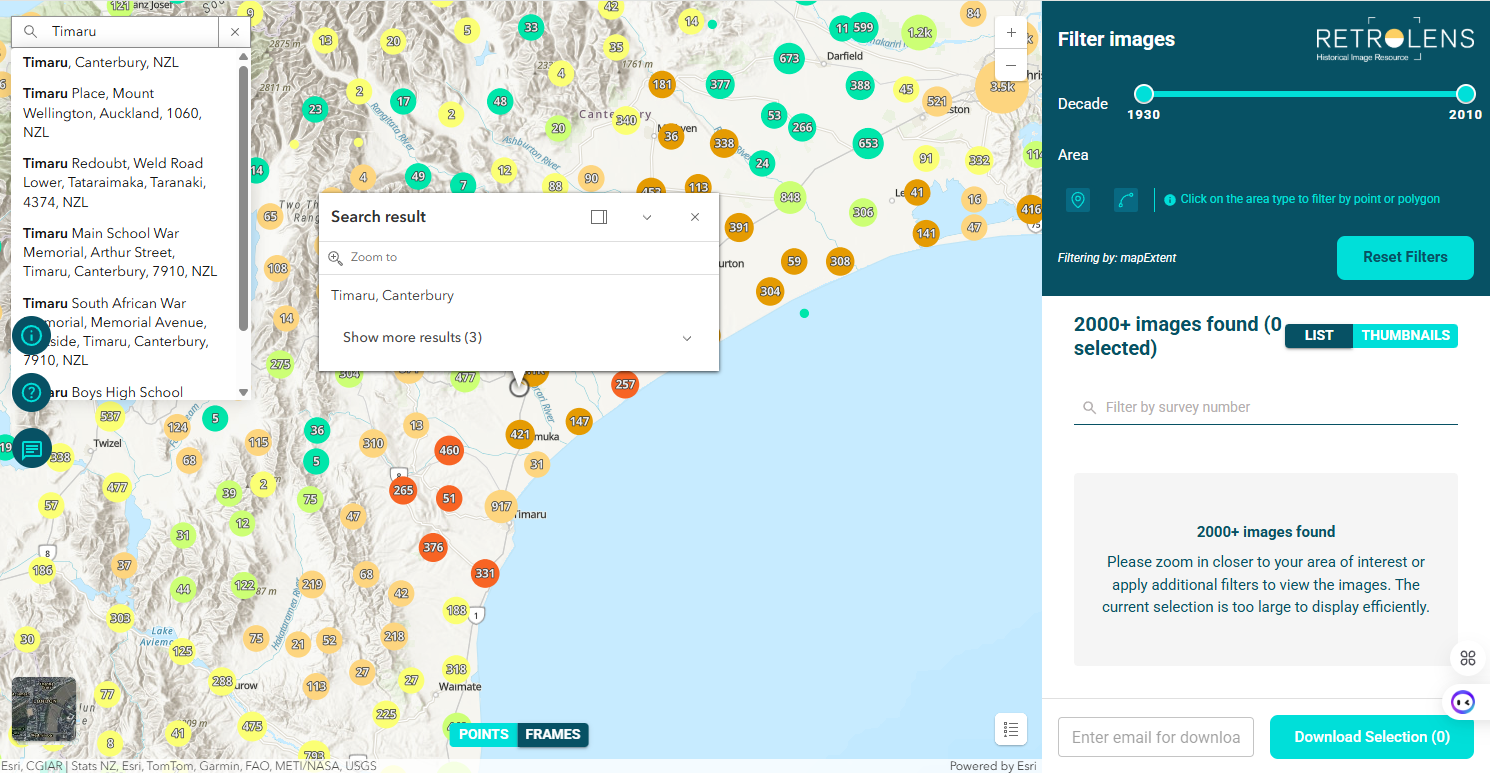Screen dimensions: 1490x773
Task: Expand Show more results (3)
Action: (x=517, y=338)
